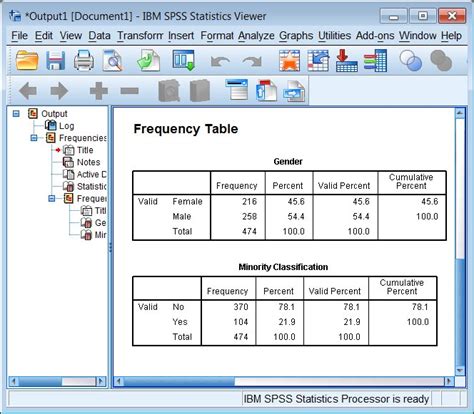This screenshot has height=414, width=474.
Task: Open the Window menu
Action: click(418, 35)
